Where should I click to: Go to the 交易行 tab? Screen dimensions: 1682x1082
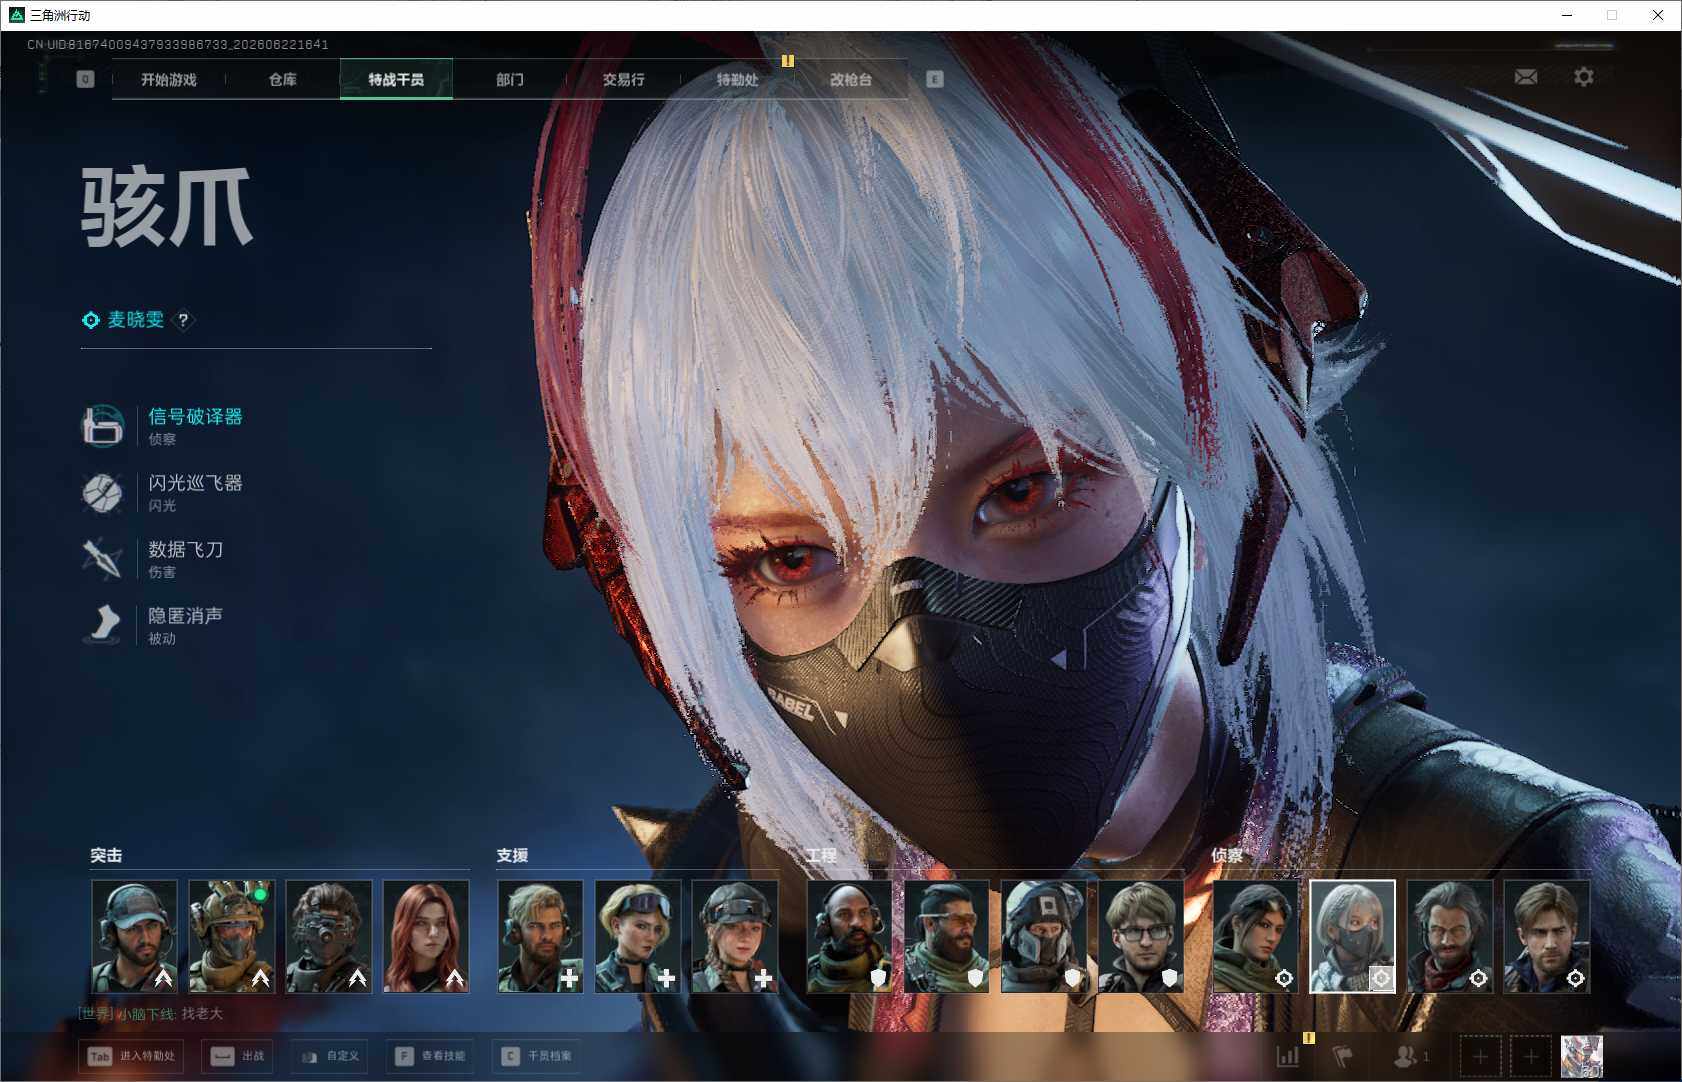coord(623,79)
